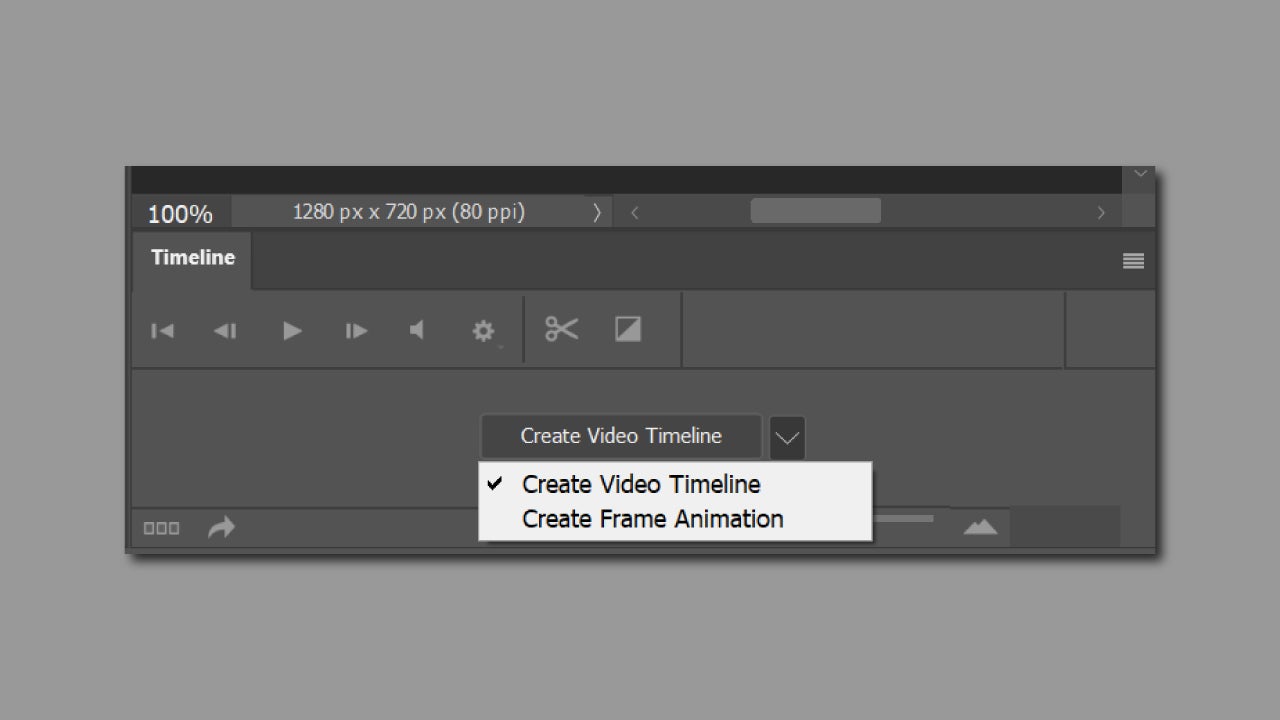1280x720 pixels.
Task: Expand document info arrow beside dimensions
Action: click(x=597, y=212)
